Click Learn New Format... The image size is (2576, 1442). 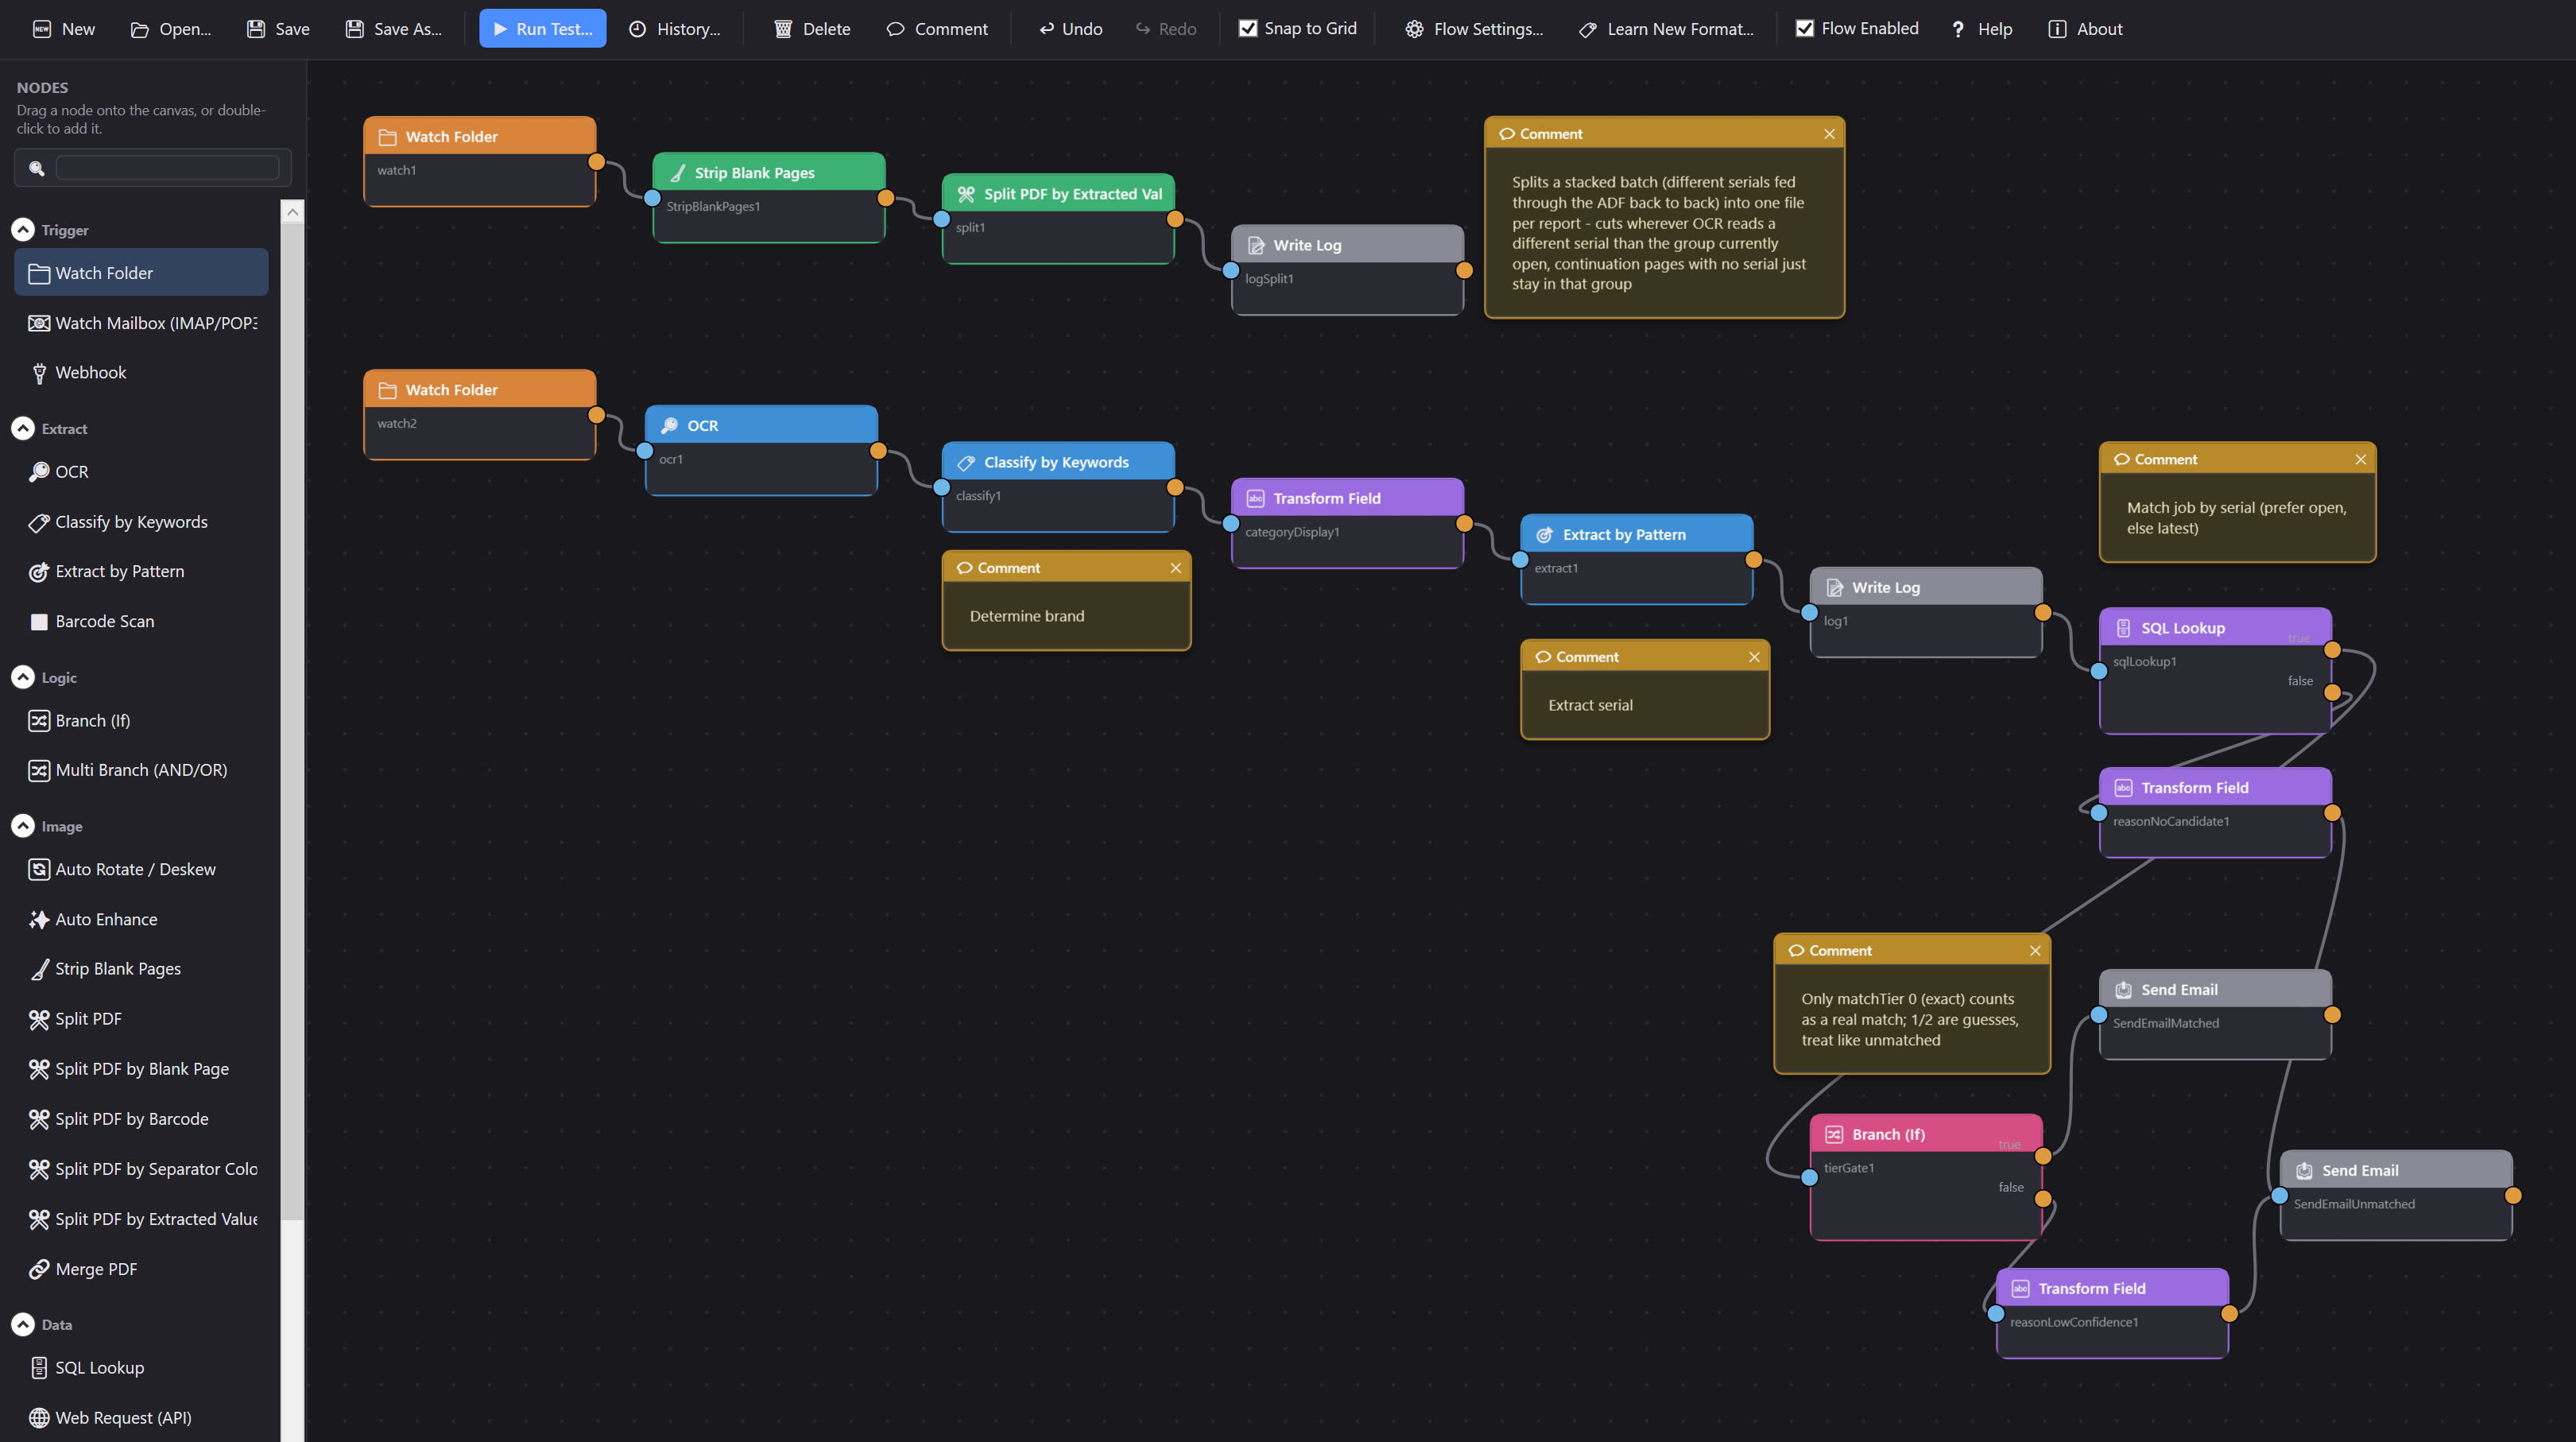(1666, 29)
